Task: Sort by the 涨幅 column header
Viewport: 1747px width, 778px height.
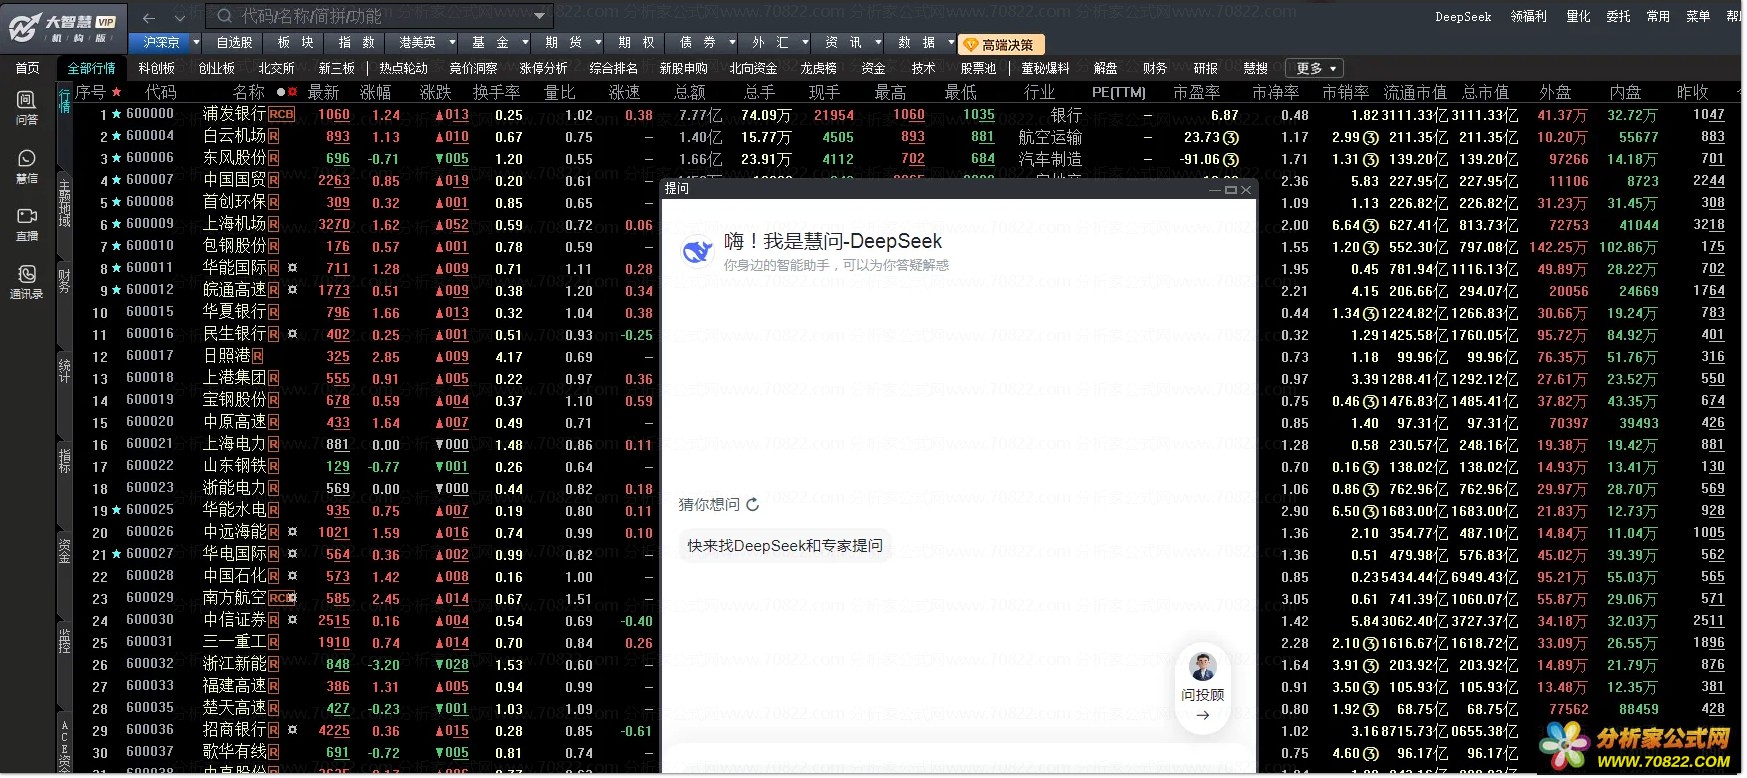Action: pyautogui.click(x=376, y=92)
